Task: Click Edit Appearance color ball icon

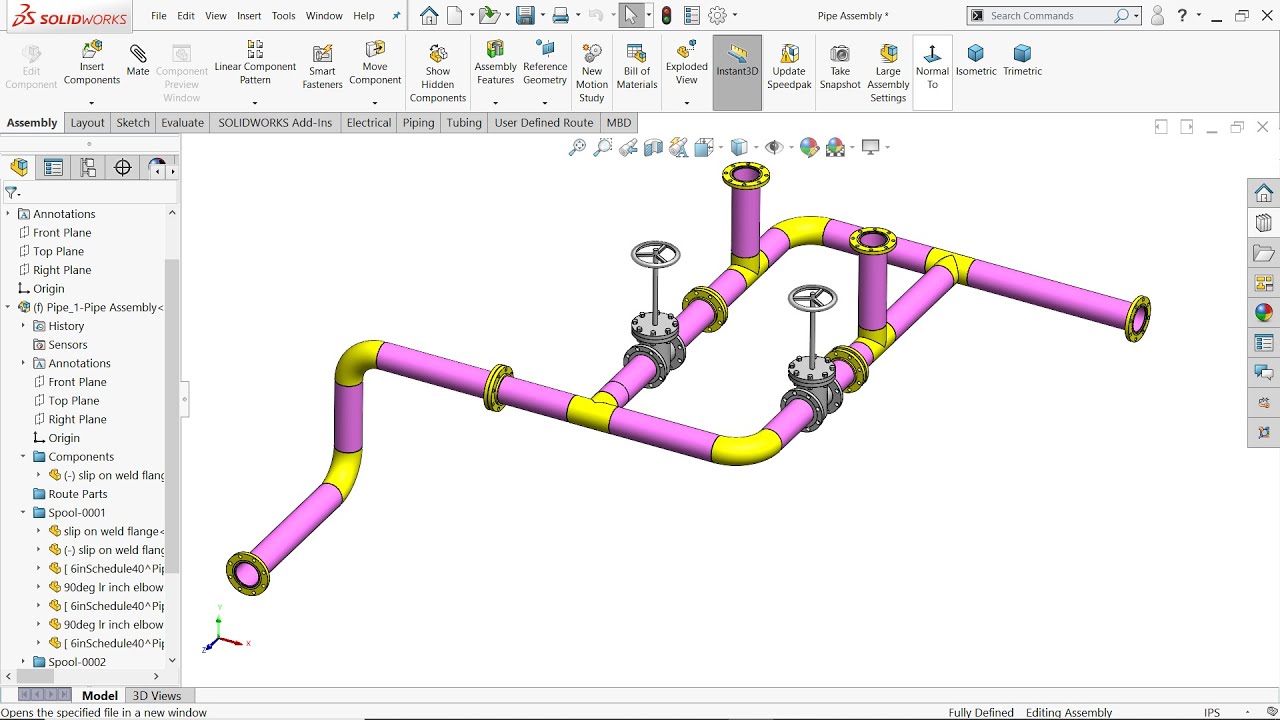Action: (x=809, y=147)
